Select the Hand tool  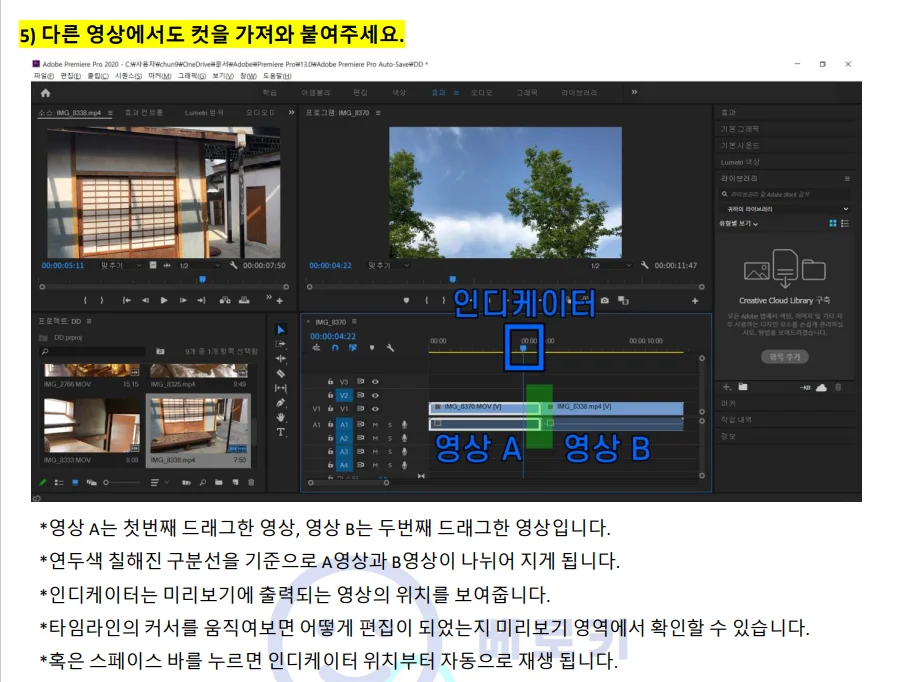click(x=280, y=417)
